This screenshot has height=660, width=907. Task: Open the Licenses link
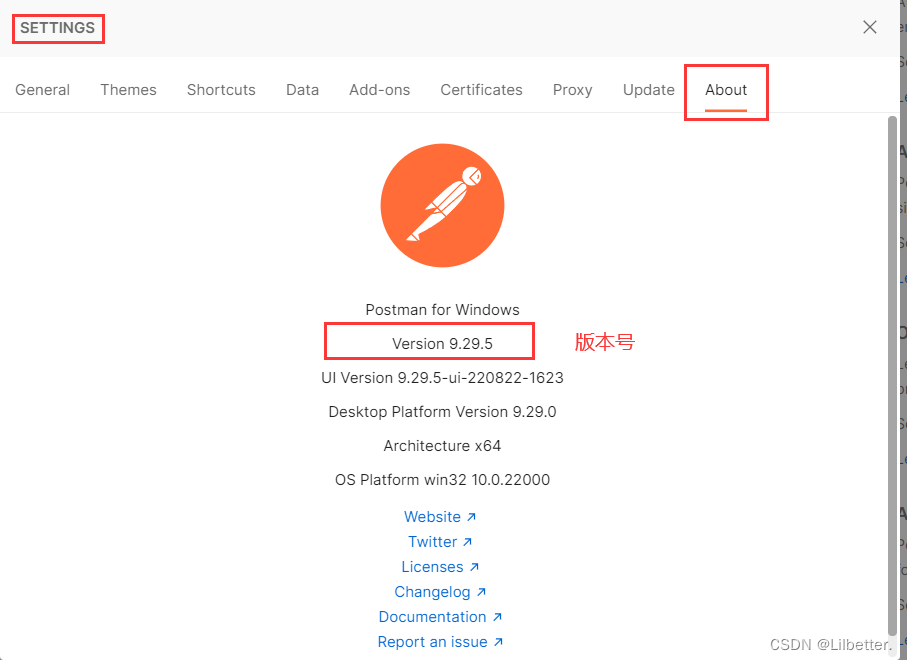[440, 567]
